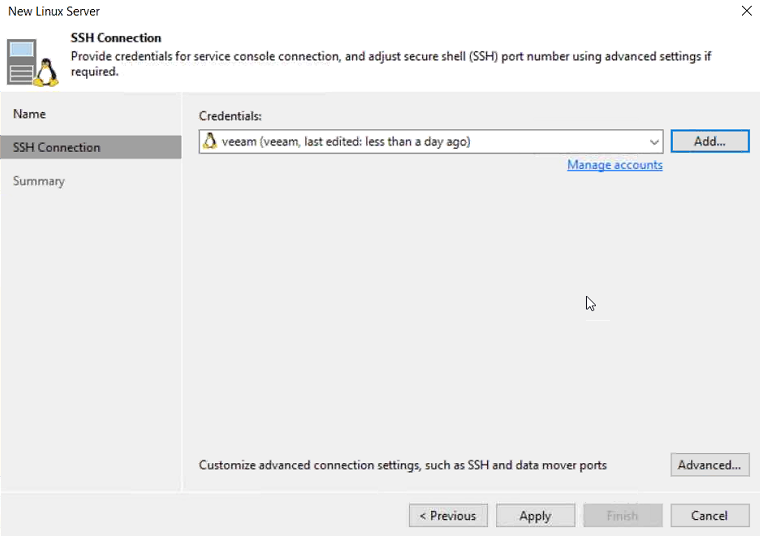Cancel the New Linux Server wizard
The image size is (760, 536).
710,515
